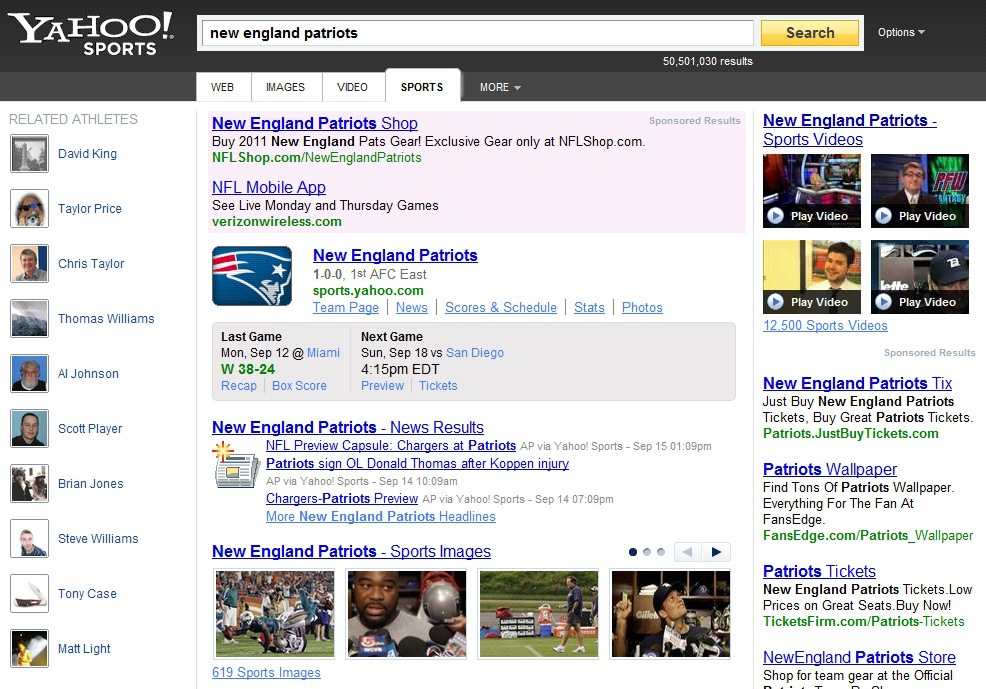The image size is (986, 689).
Task: Click the Yahoo! Sports logo
Action: click(91, 33)
